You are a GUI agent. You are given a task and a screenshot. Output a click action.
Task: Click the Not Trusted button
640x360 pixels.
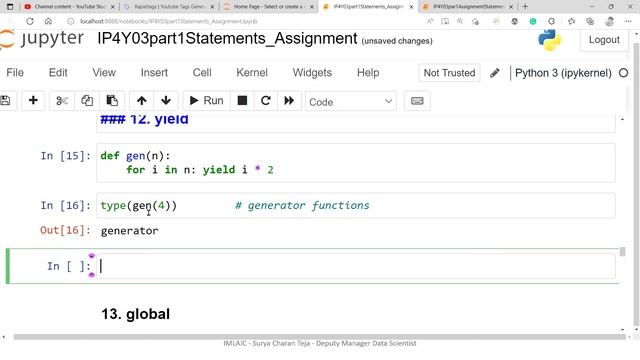[449, 73]
